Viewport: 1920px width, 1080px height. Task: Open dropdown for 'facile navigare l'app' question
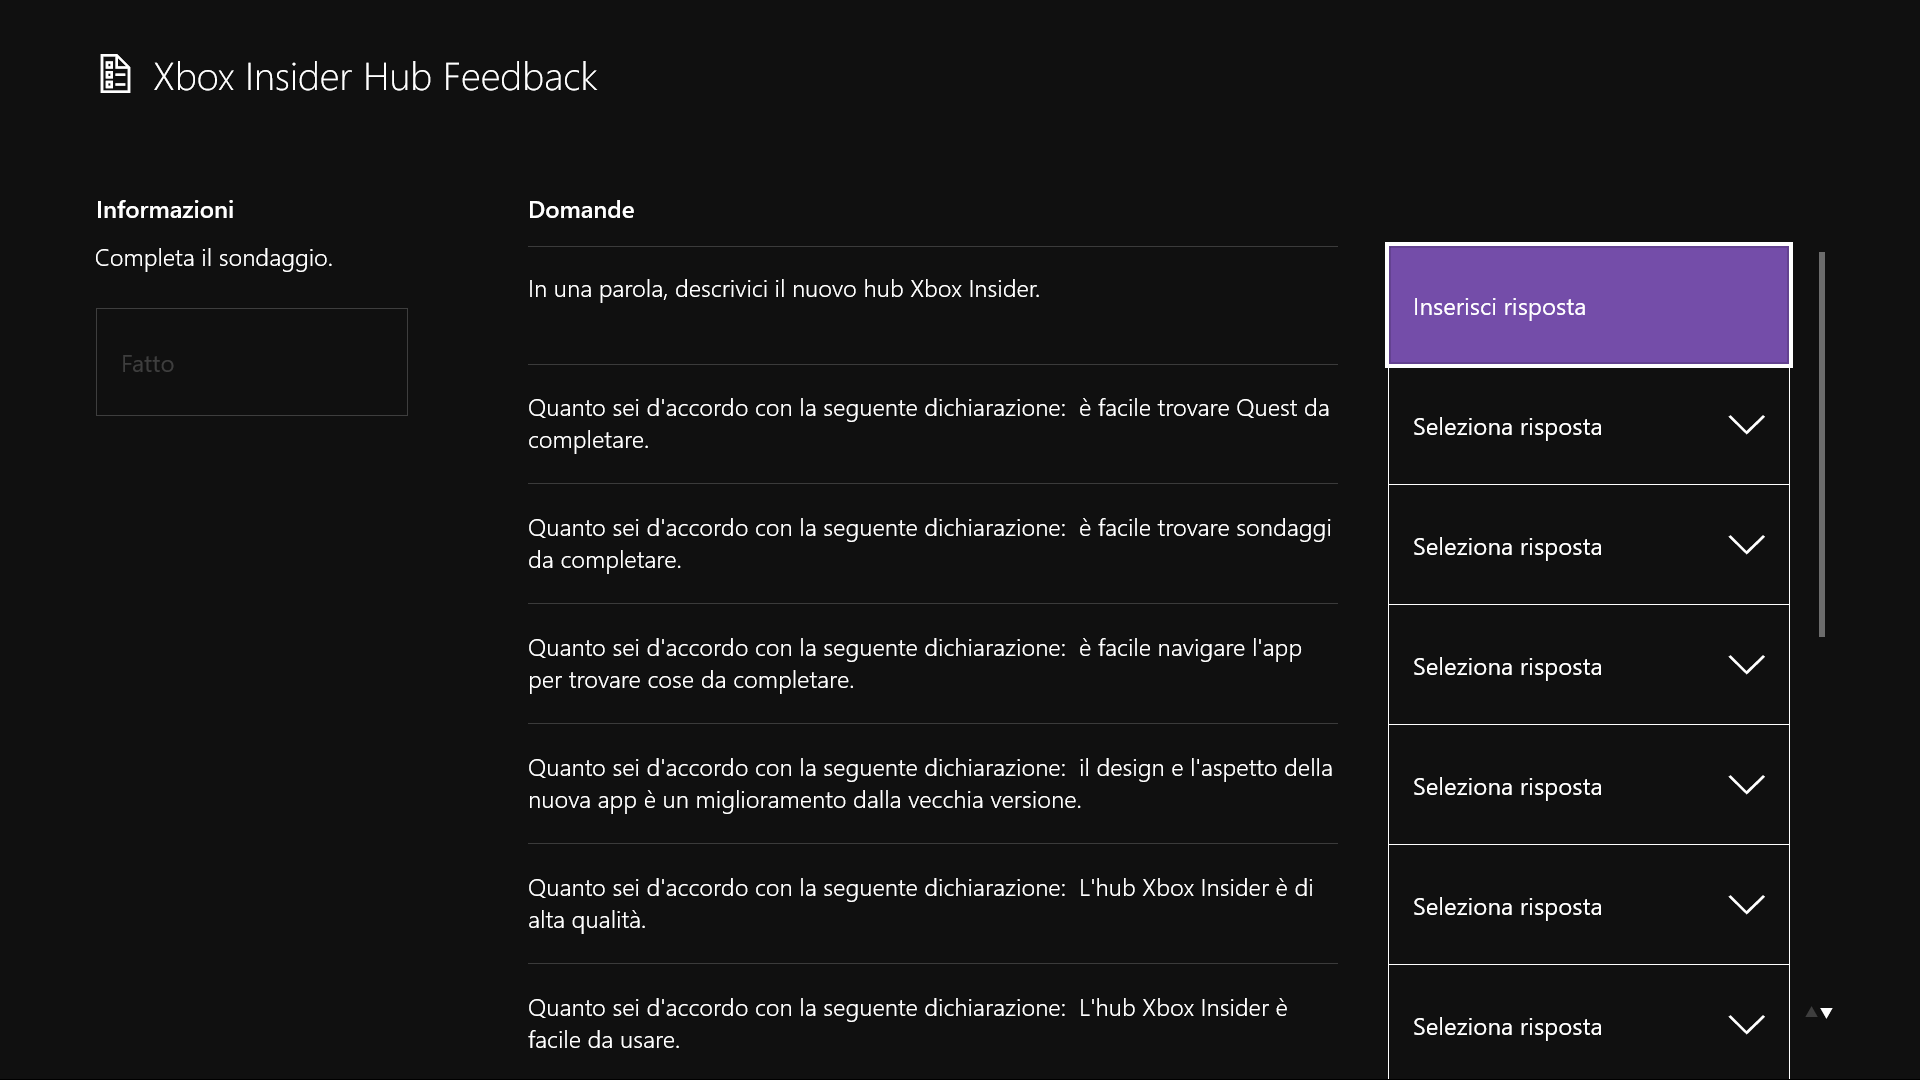click(x=1589, y=665)
